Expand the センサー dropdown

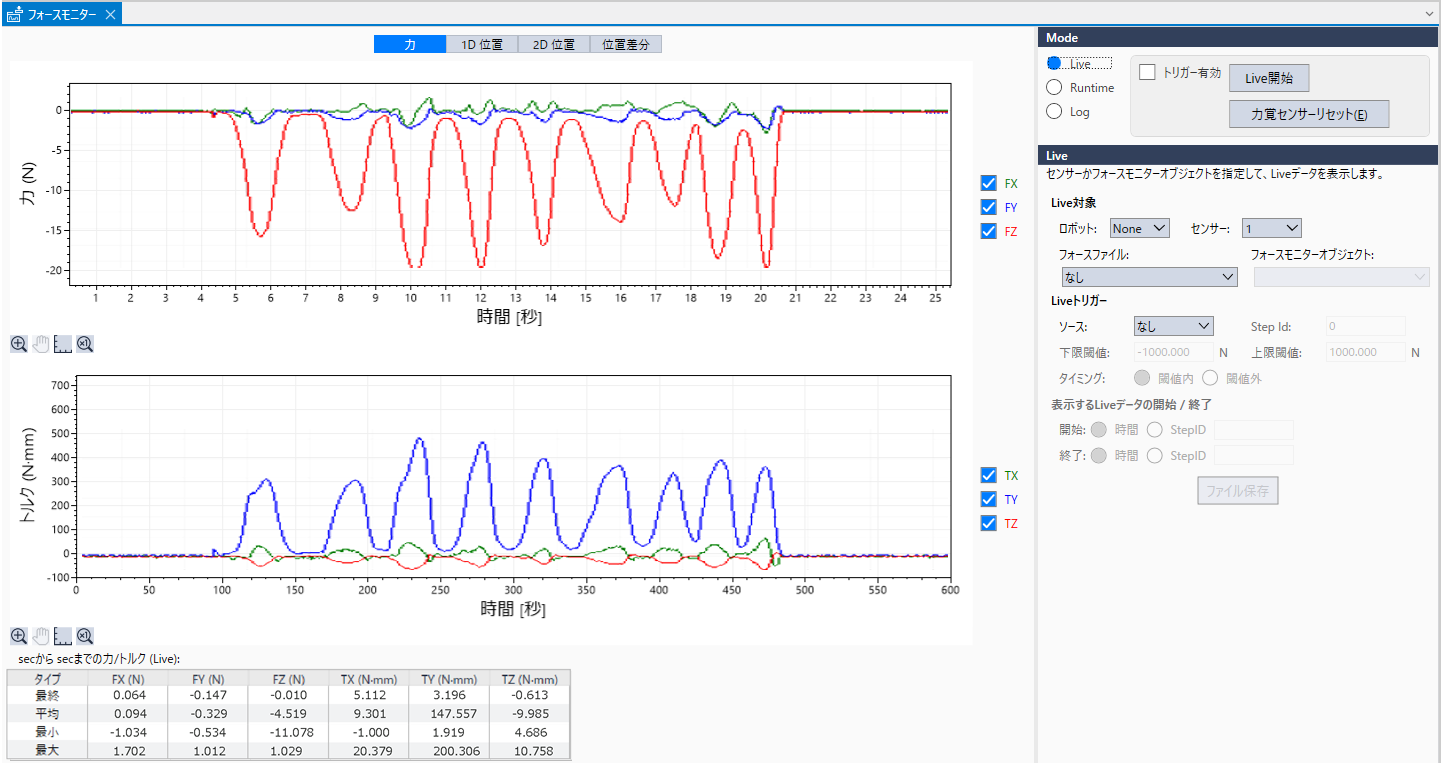coord(1271,228)
